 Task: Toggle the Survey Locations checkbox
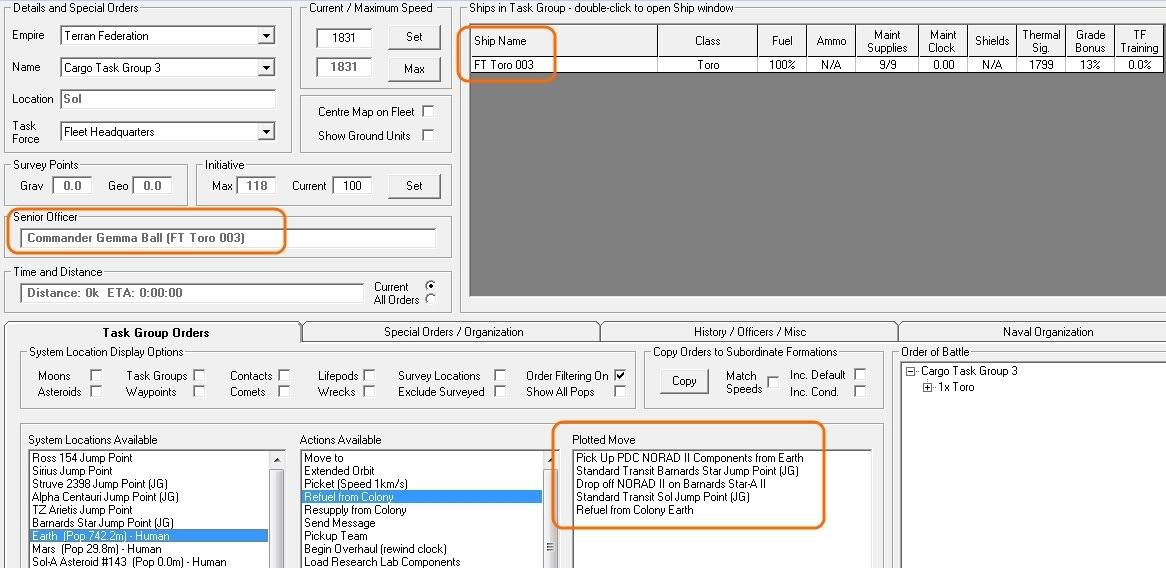coord(500,375)
